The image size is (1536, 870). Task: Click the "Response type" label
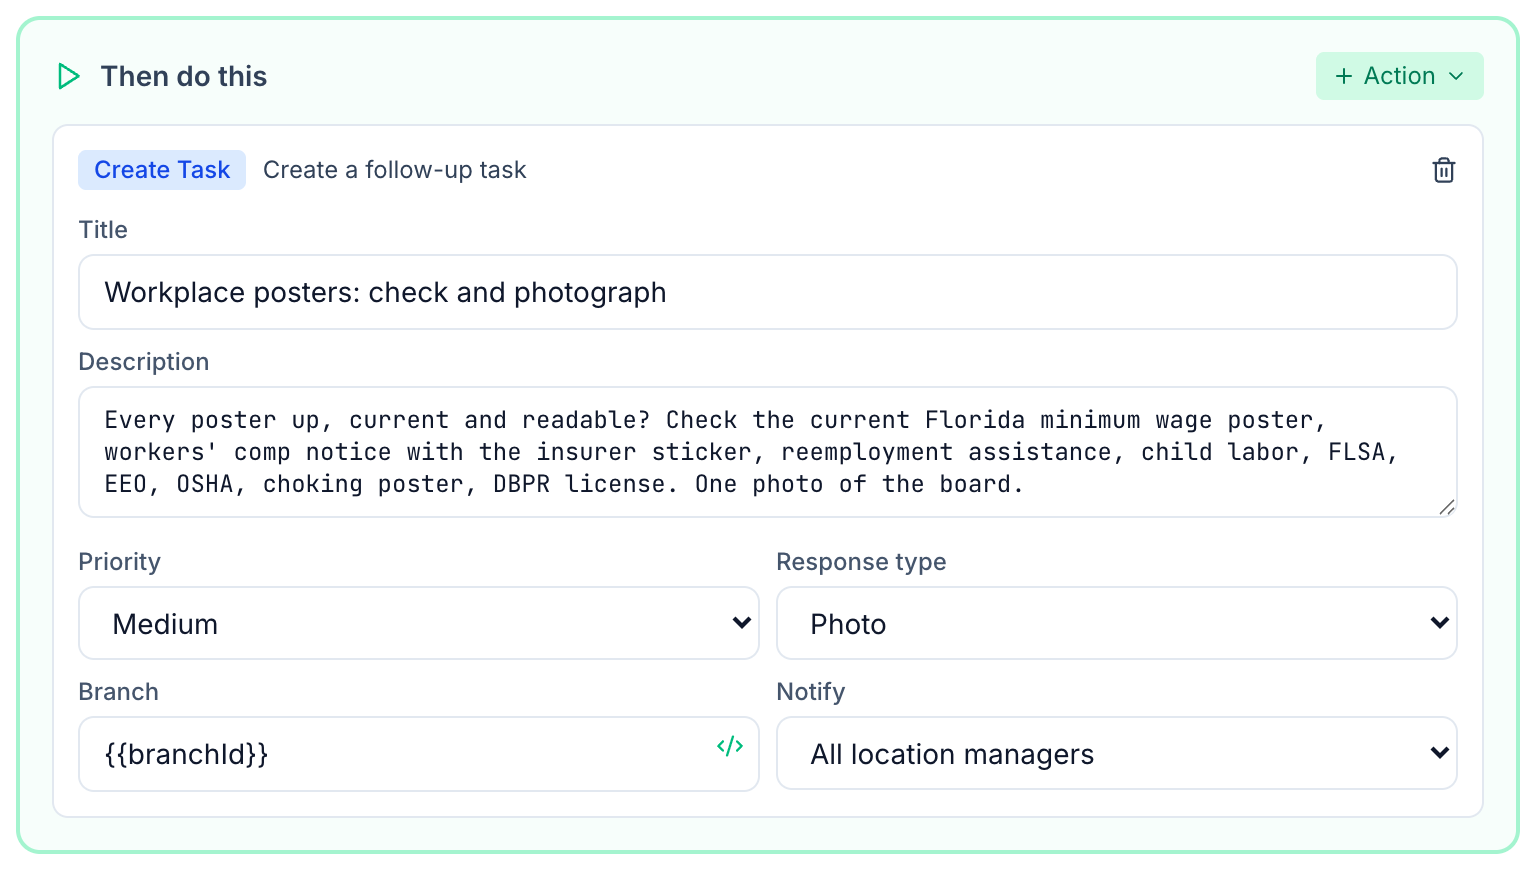pyautogui.click(x=861, y=562)
